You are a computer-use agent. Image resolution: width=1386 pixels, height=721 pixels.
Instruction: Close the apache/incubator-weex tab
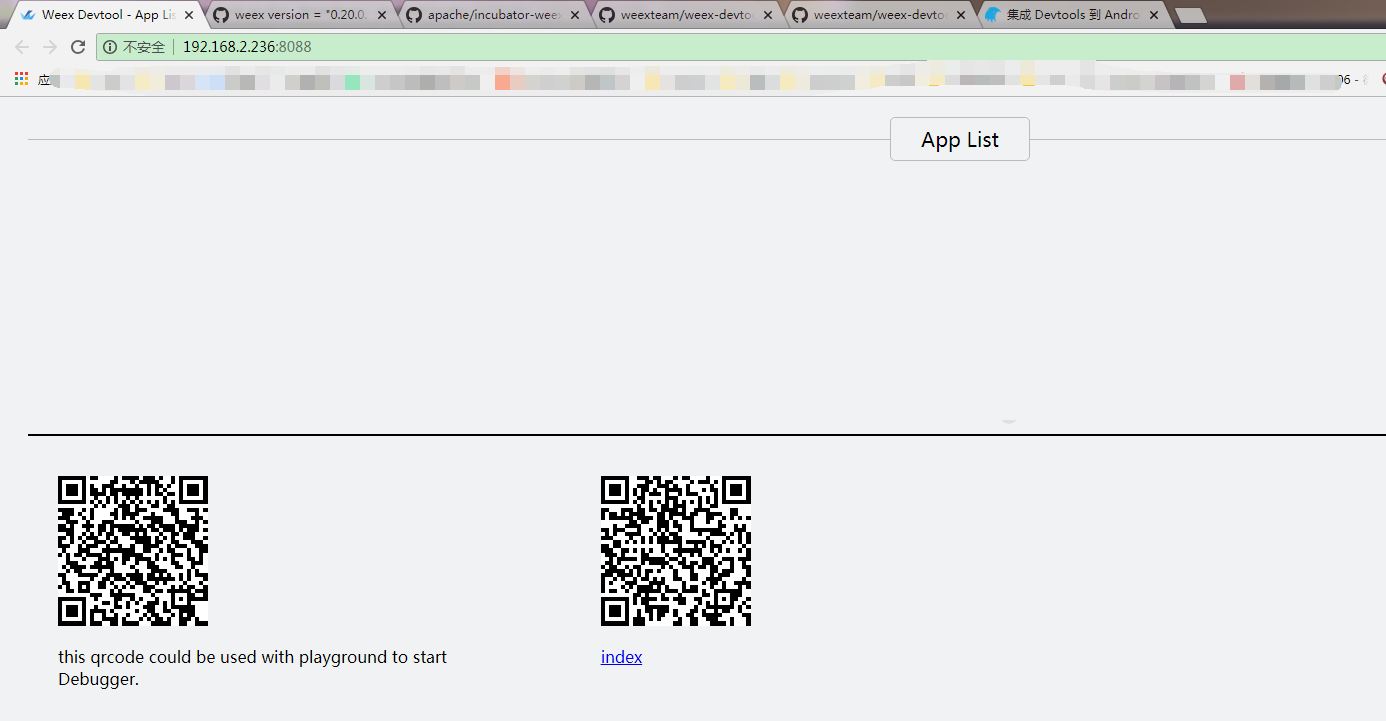coord(576,15)
